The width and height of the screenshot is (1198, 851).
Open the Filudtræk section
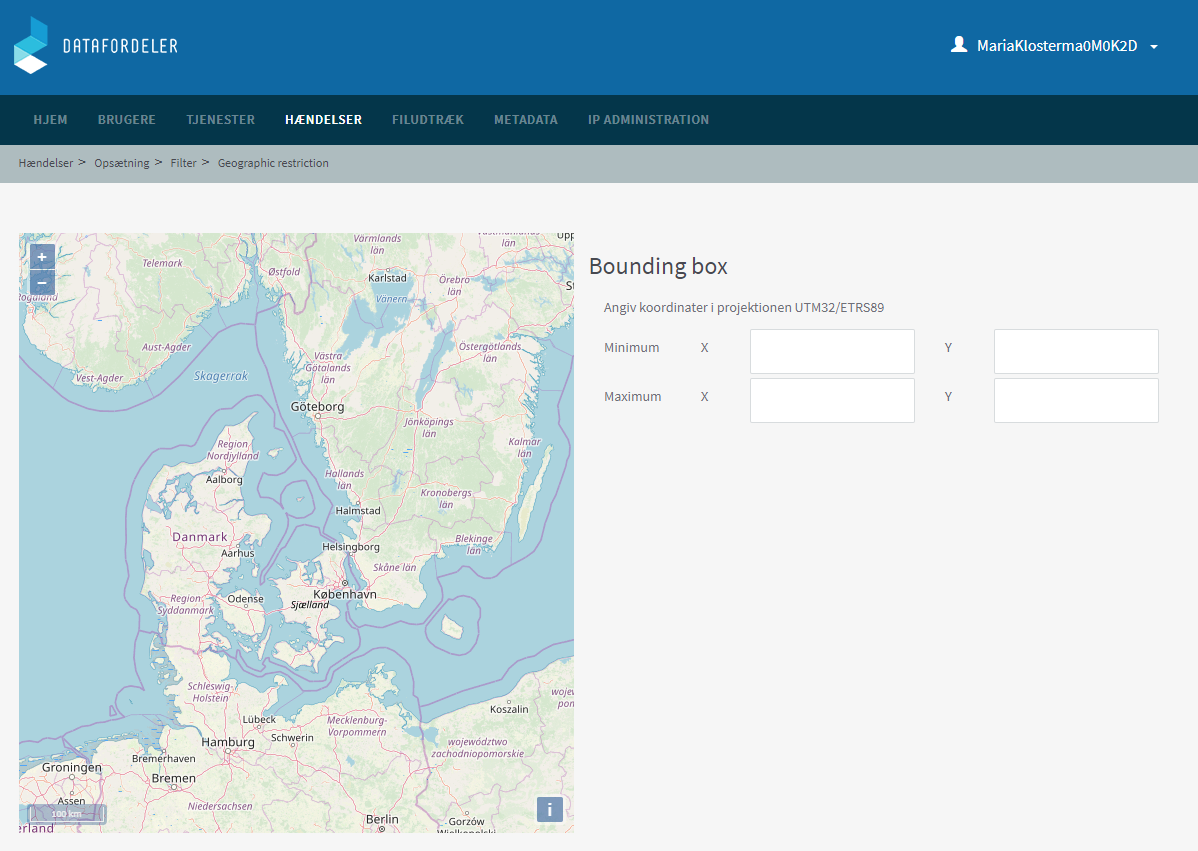point(428,120)
